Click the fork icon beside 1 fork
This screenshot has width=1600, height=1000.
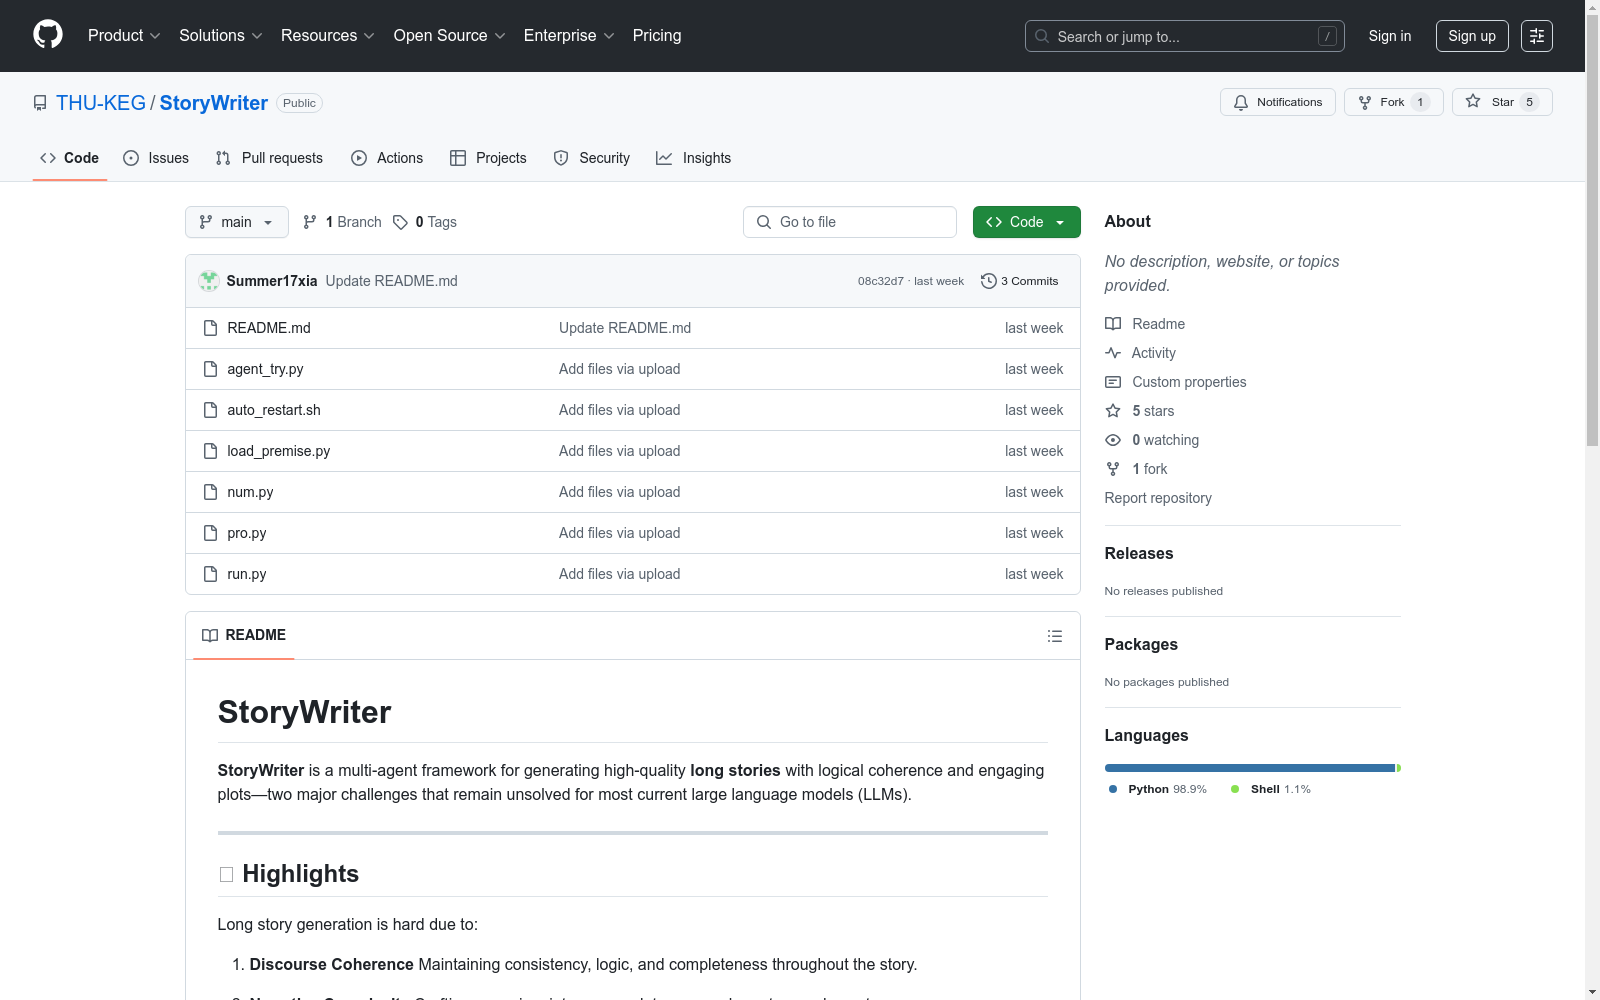tap(1113, 469)
